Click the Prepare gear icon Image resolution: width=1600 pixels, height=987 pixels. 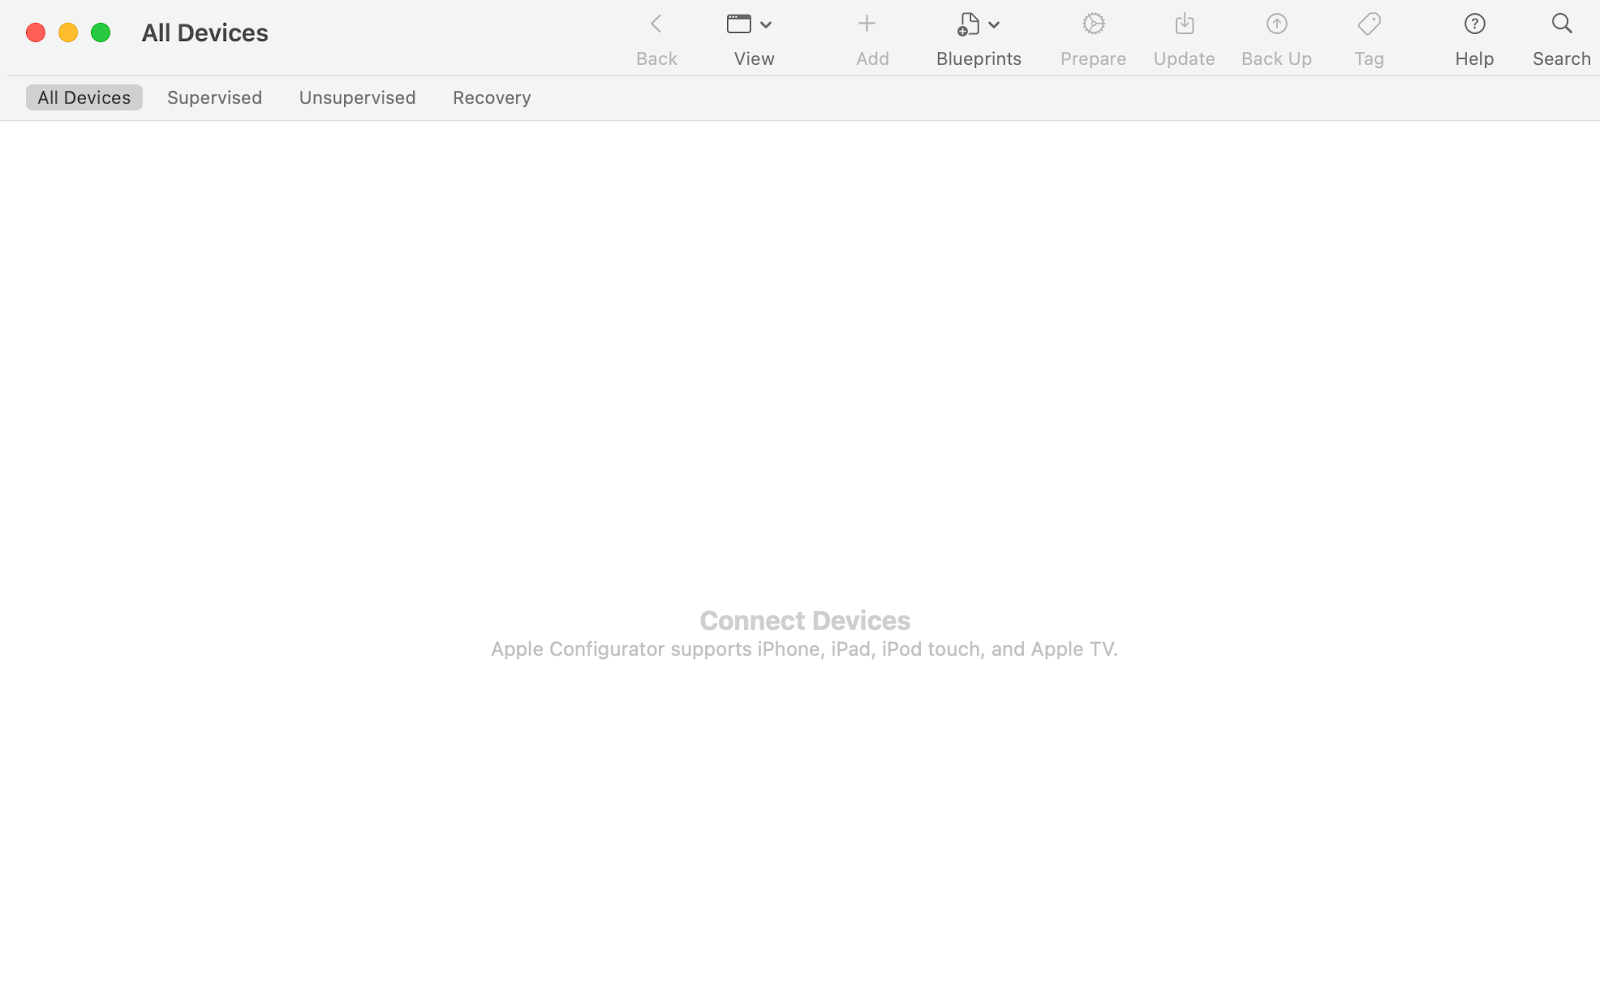[x=1094, y=23]
